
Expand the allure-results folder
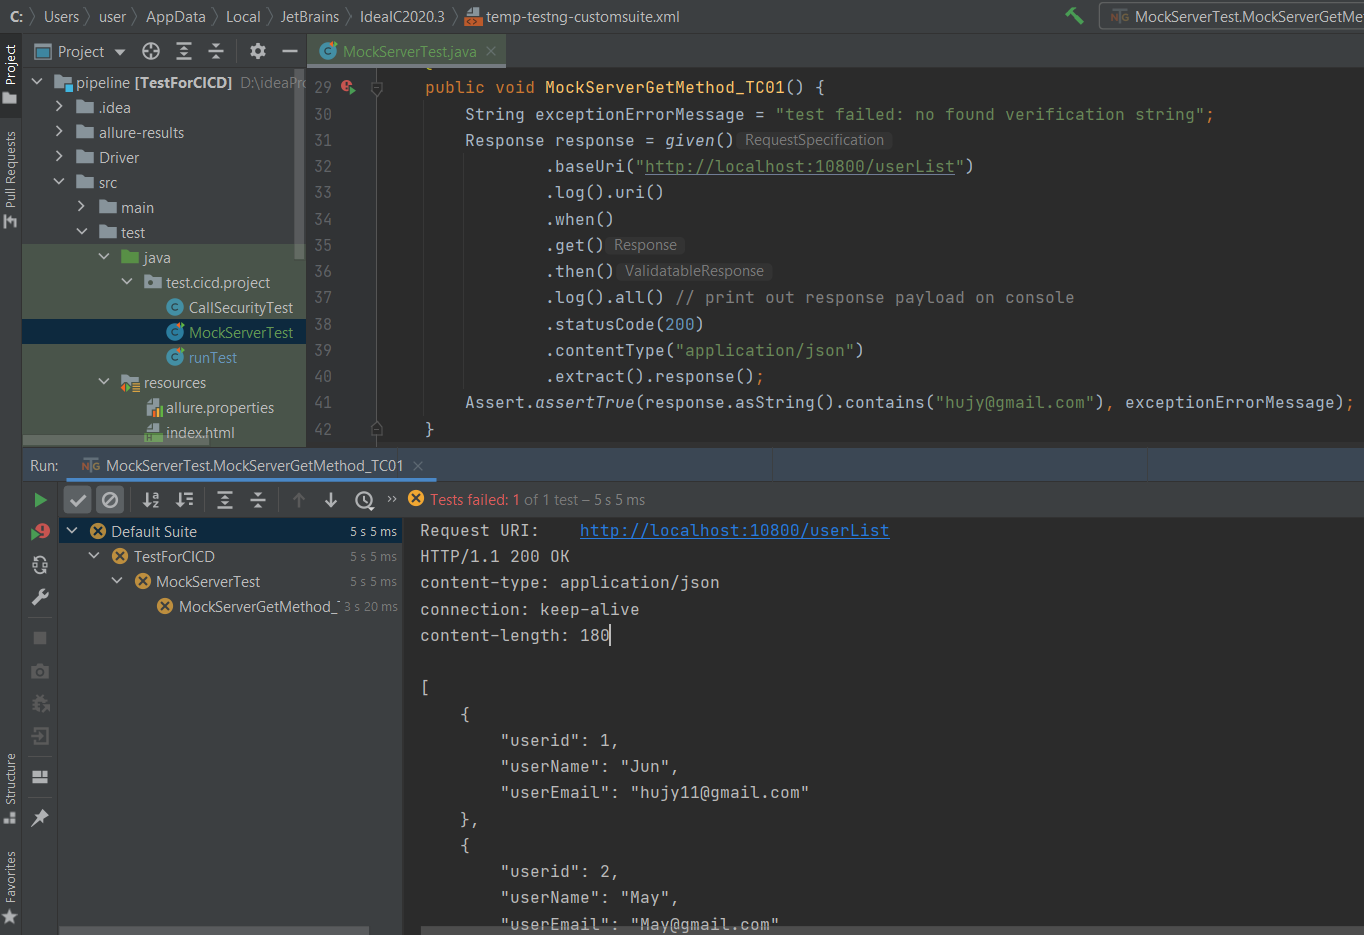coord(59,131)
